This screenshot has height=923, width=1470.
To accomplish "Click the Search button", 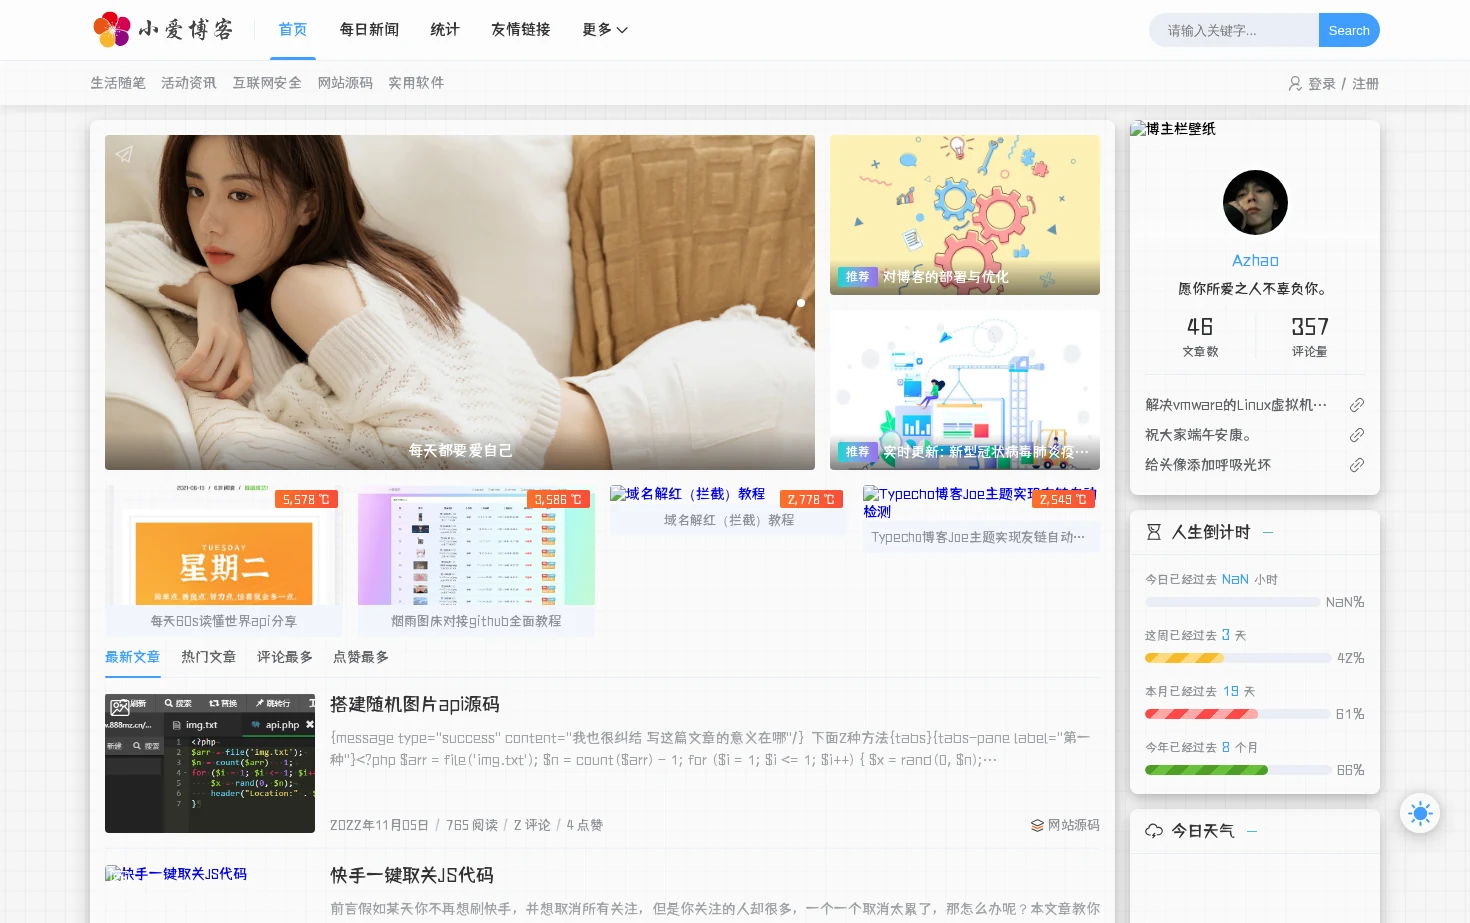I will pyautogui.click(x=1349, y=30).
